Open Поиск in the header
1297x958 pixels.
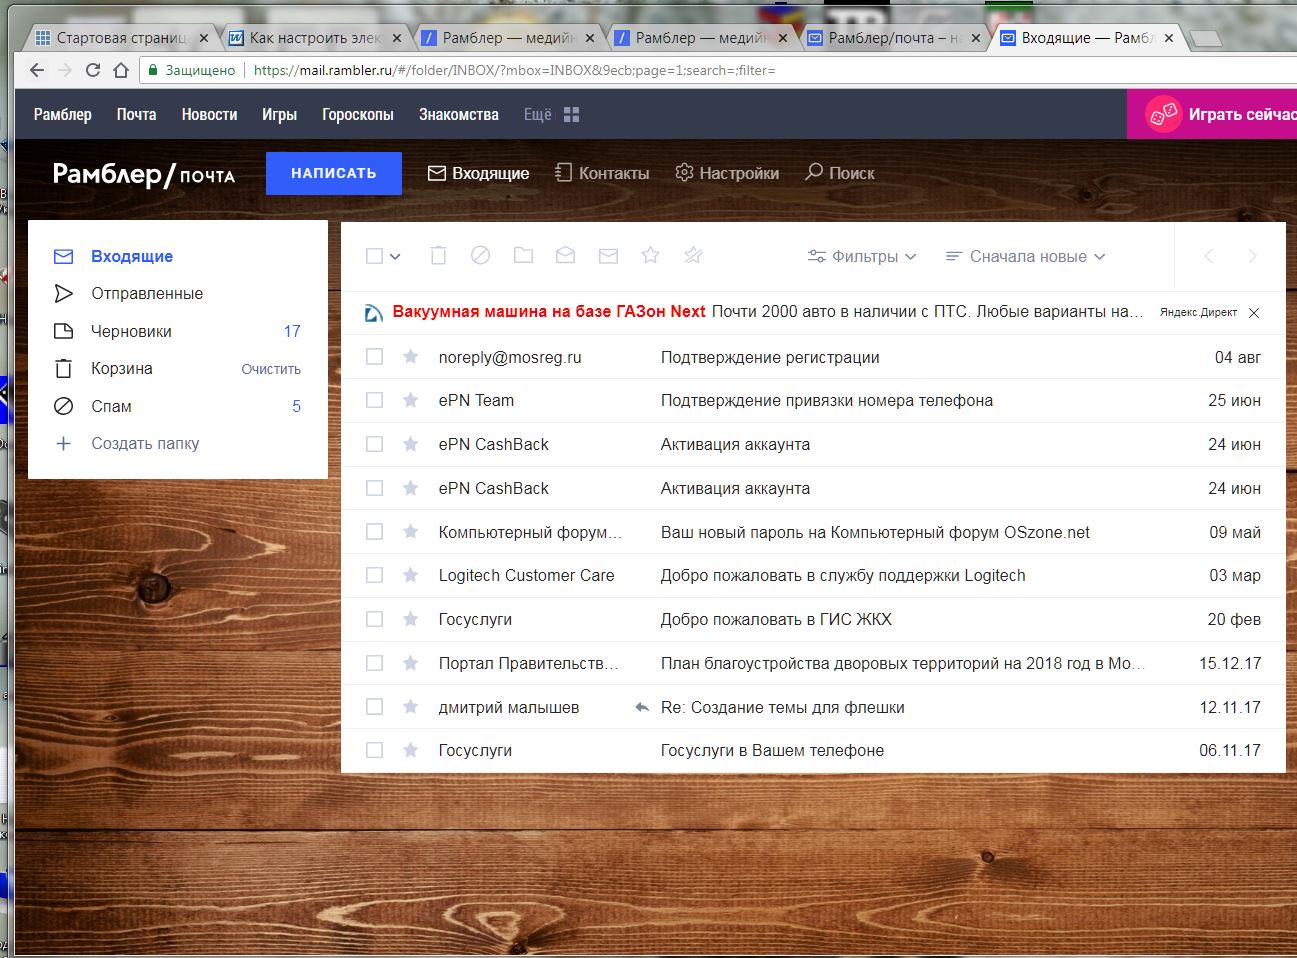(840, 173)
